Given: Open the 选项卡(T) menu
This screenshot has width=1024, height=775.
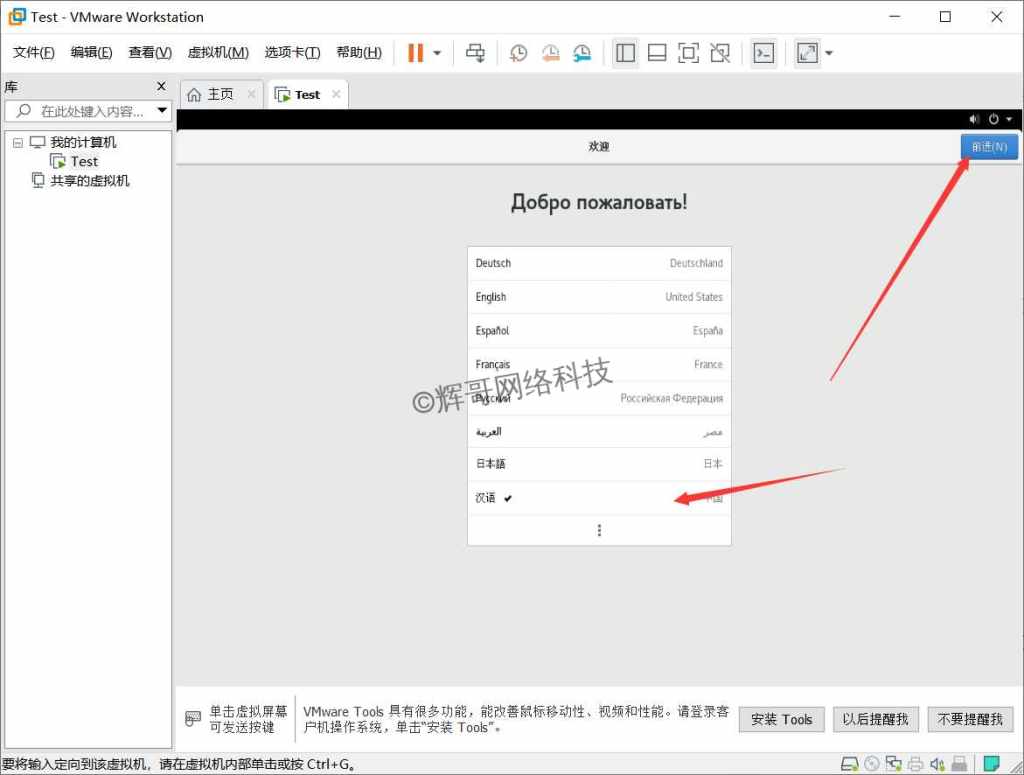Looking at the screenshot, I should (x=292, y=52).
